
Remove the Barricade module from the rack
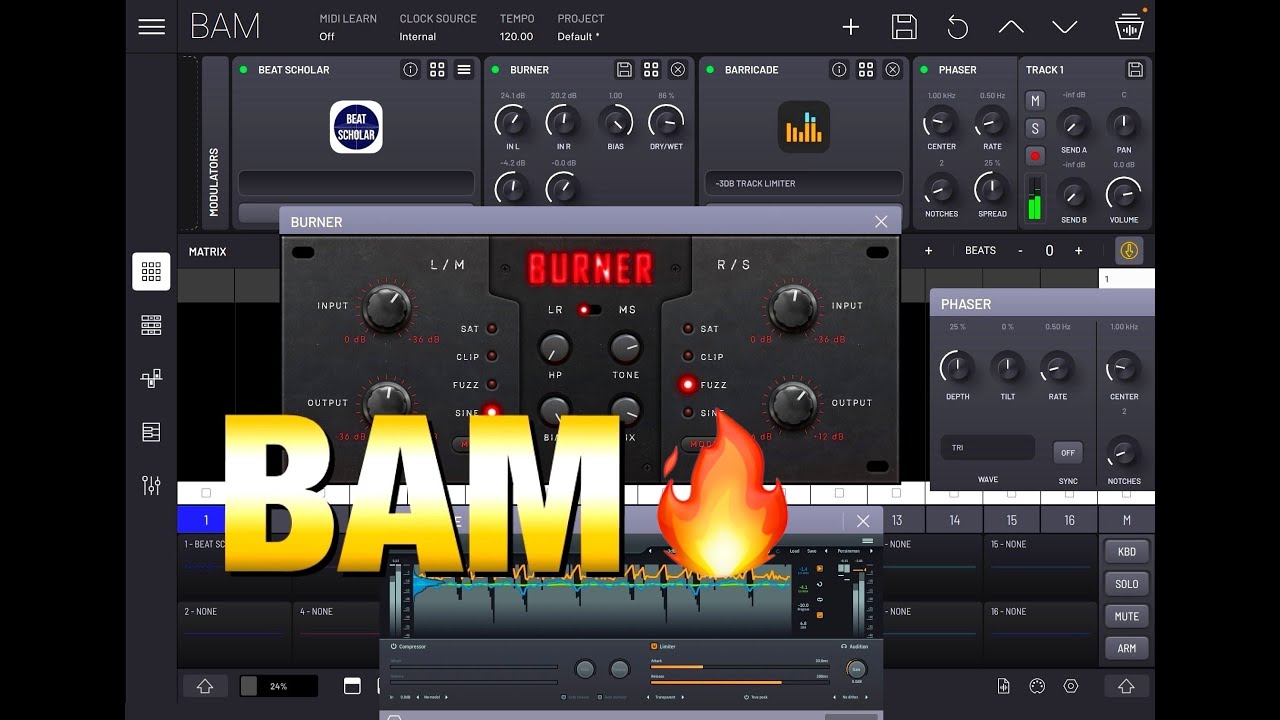[x=893, y=70]
